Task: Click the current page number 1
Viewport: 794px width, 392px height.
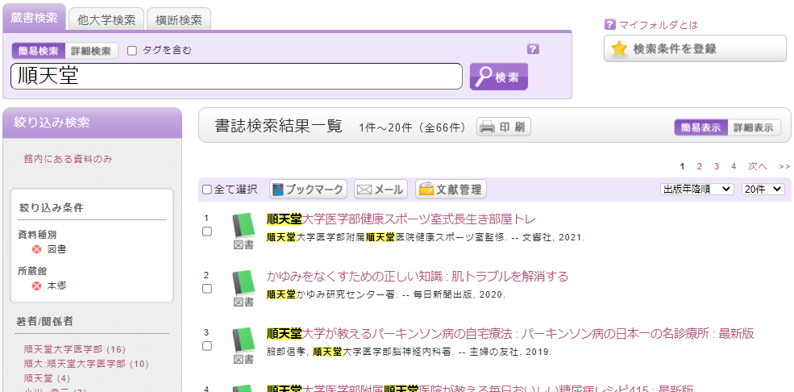Action: tap(682, 166)
